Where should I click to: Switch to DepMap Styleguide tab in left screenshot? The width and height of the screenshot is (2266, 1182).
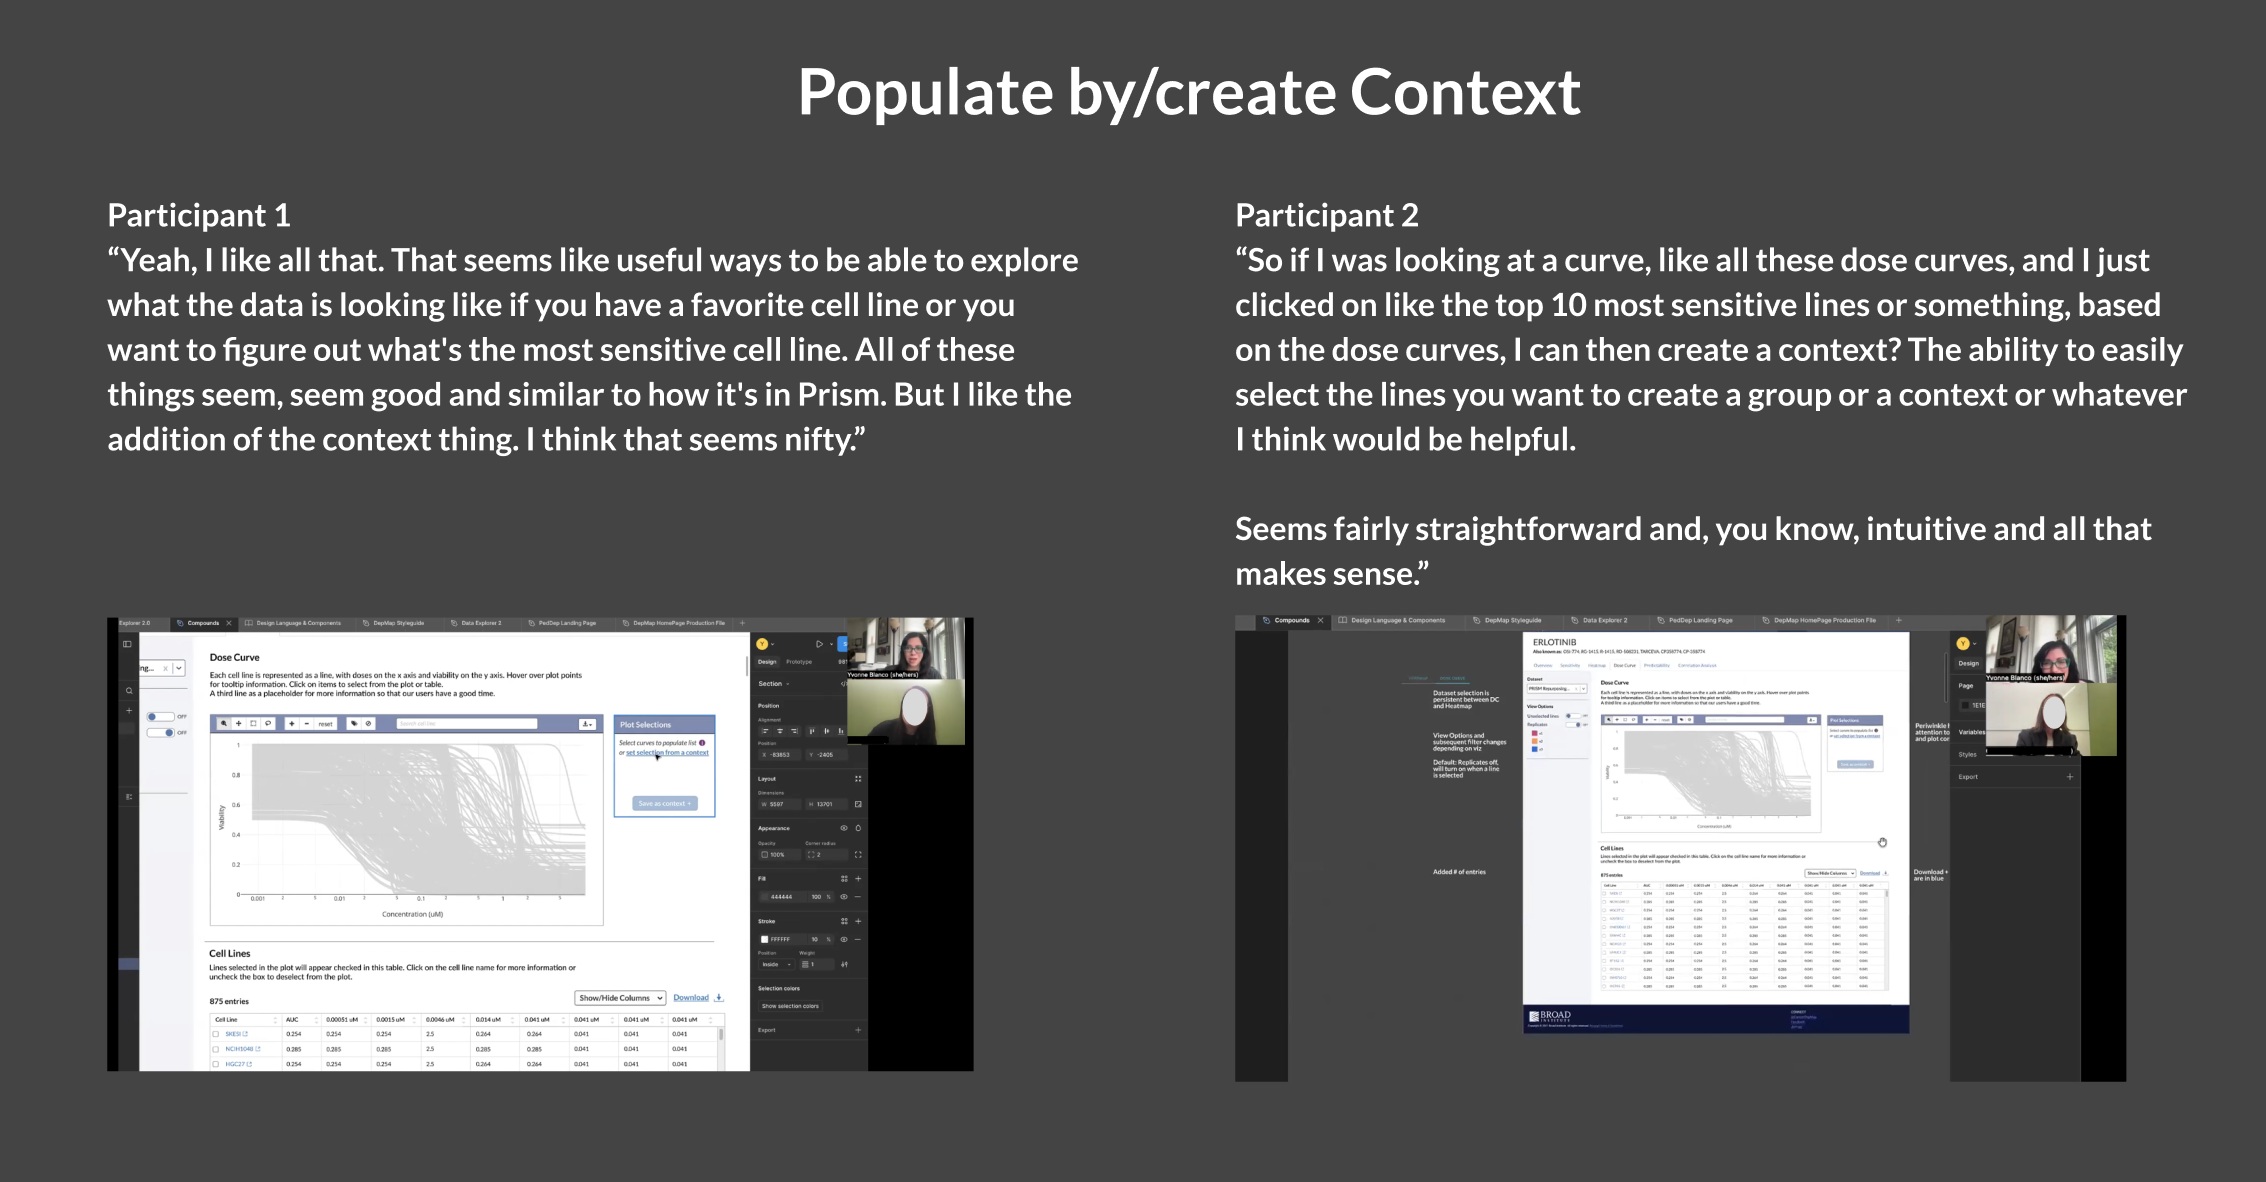click(x=398, y=623)
